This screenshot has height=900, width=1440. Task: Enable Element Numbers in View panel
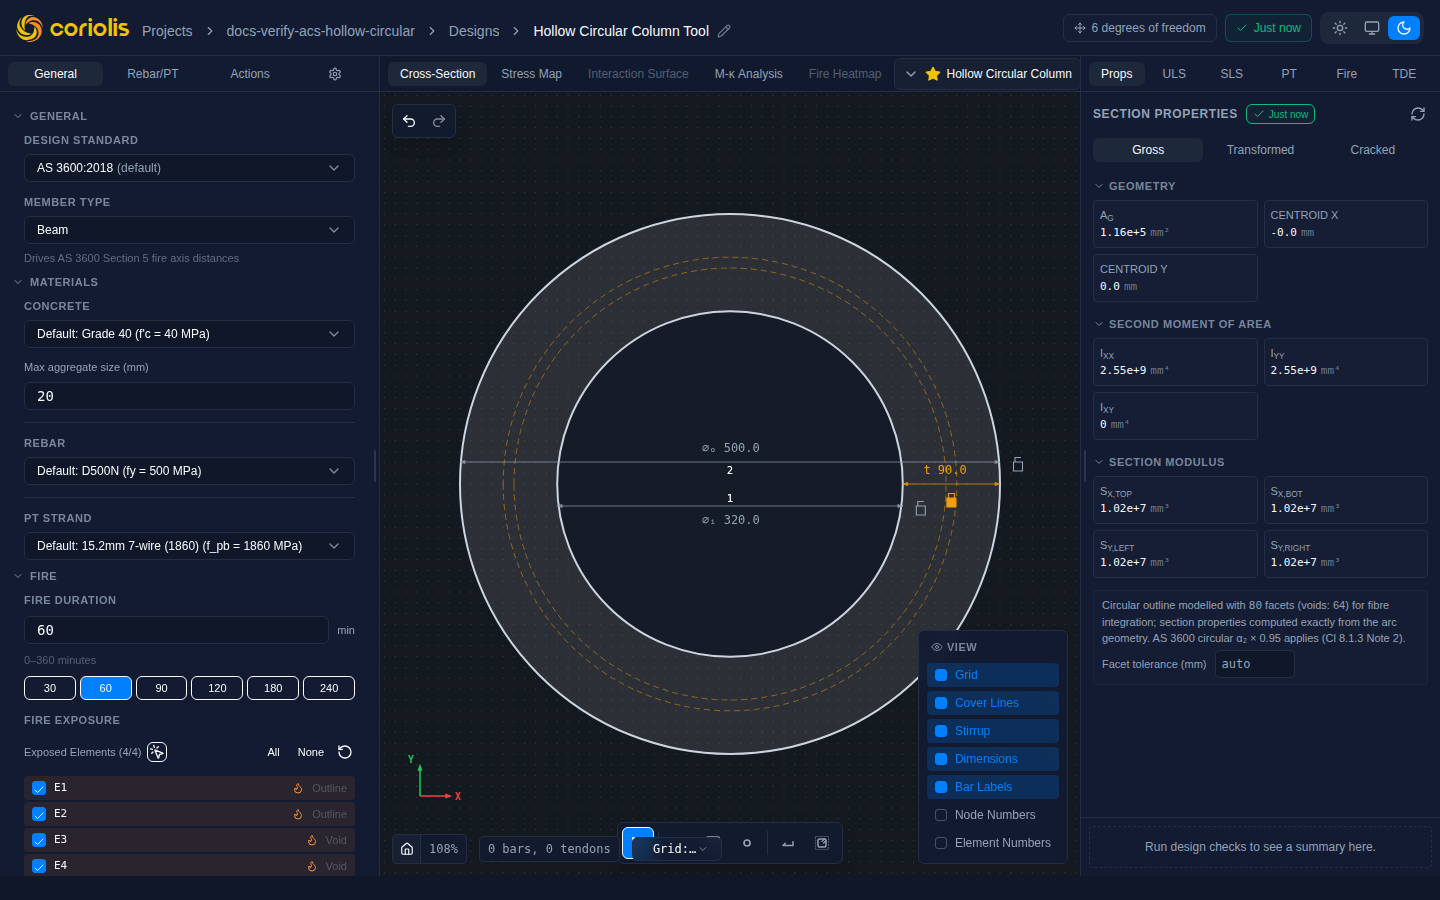tap(993, 843)
